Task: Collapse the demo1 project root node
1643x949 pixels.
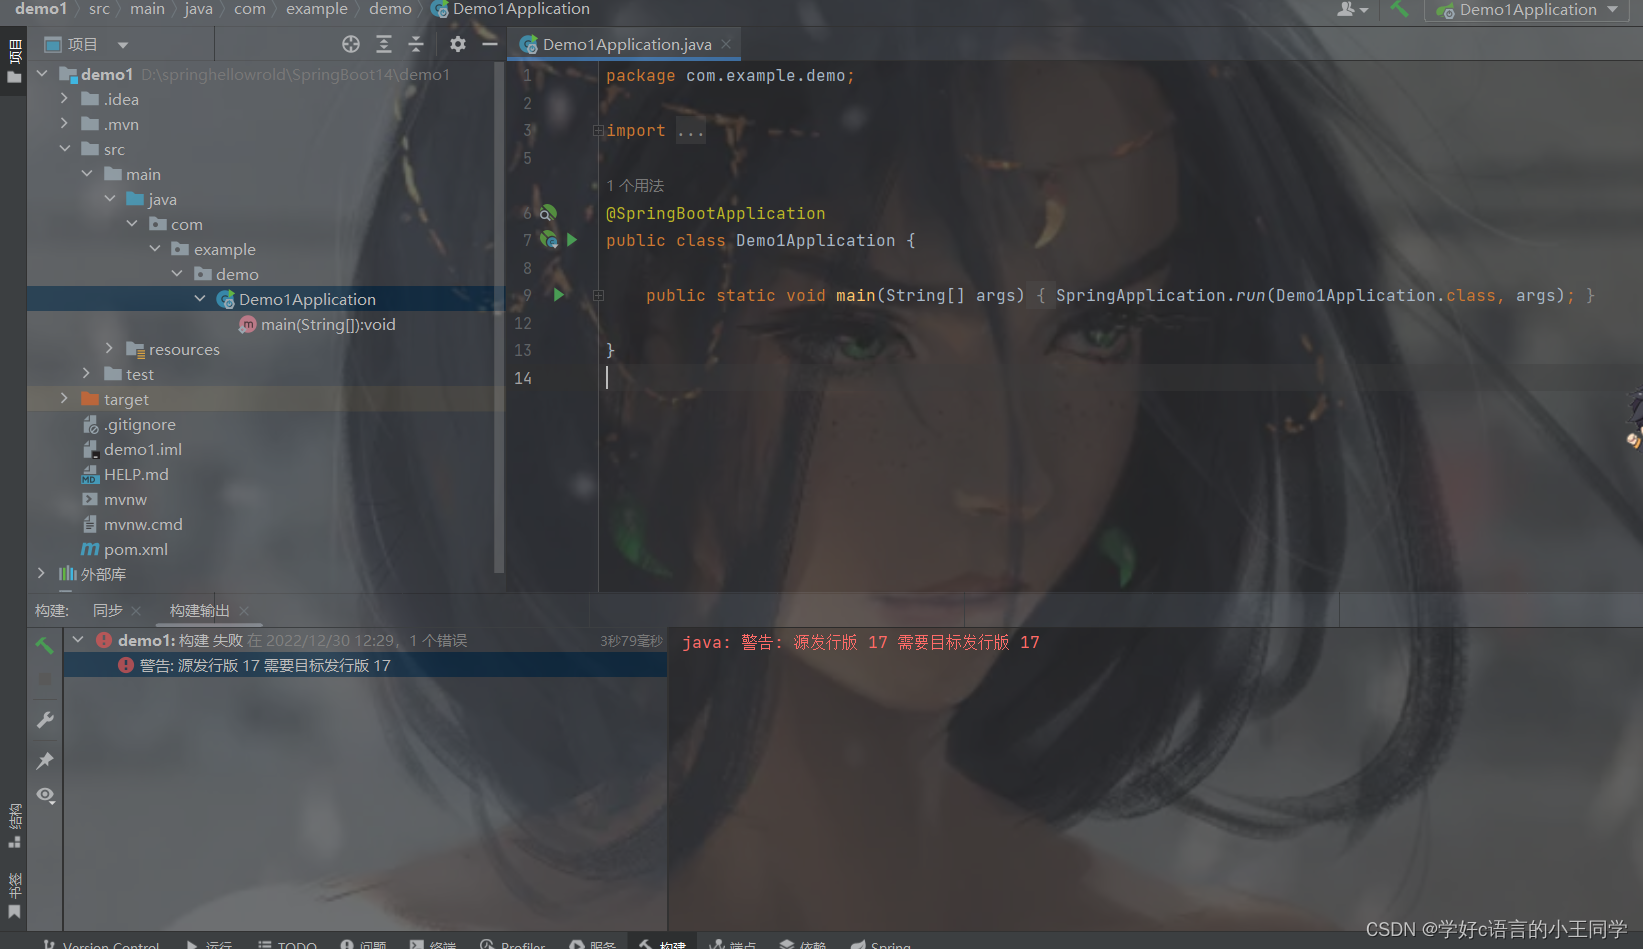Action: point(42,74)
